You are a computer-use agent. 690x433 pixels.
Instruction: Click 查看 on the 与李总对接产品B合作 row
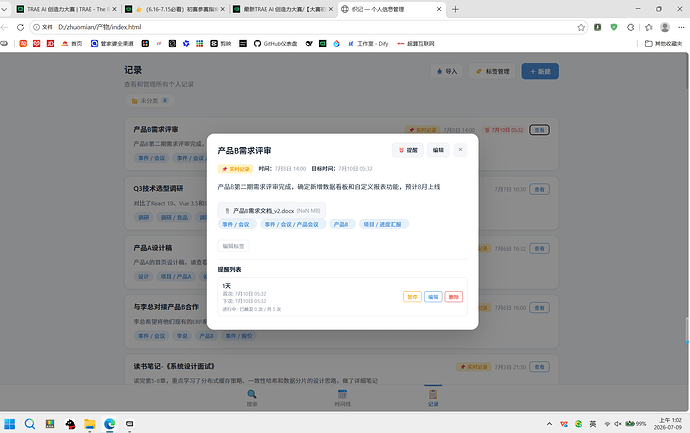coord(539,308)
